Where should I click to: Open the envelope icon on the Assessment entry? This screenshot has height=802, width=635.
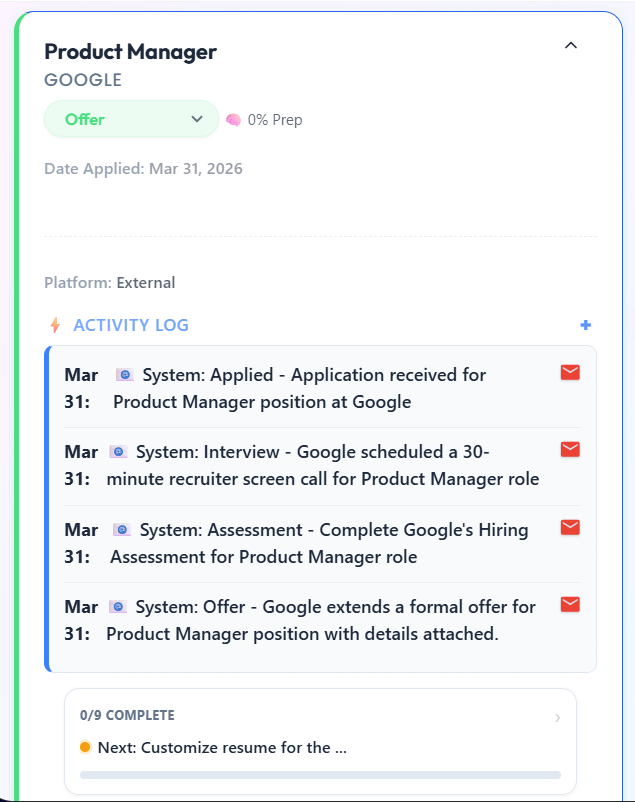pyautogui.click(x=569, y=527)
